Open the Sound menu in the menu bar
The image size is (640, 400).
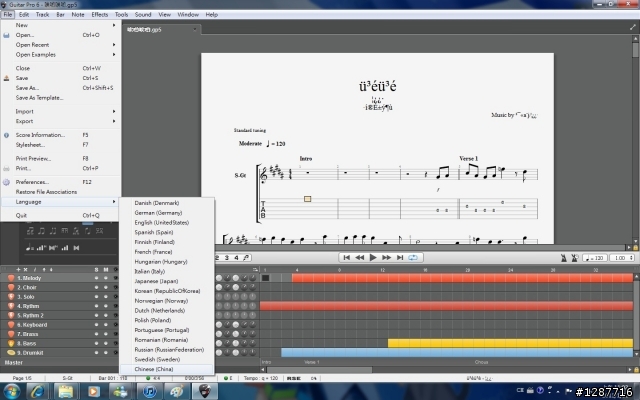143,14
